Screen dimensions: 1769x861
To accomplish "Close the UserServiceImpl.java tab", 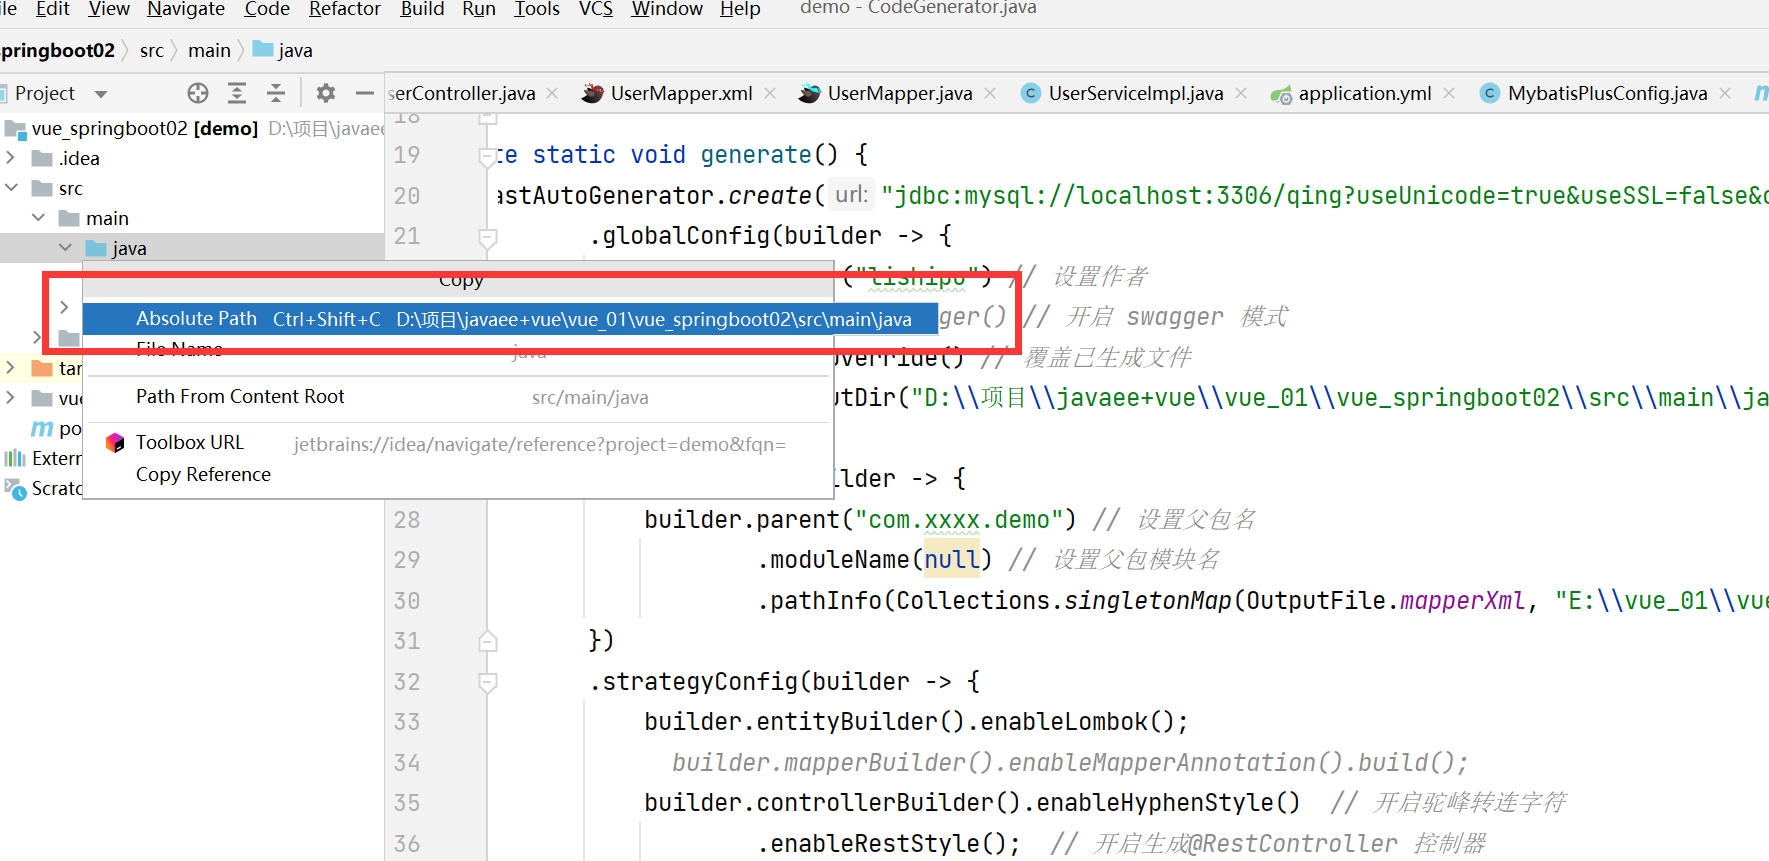I will point(1241,93).
